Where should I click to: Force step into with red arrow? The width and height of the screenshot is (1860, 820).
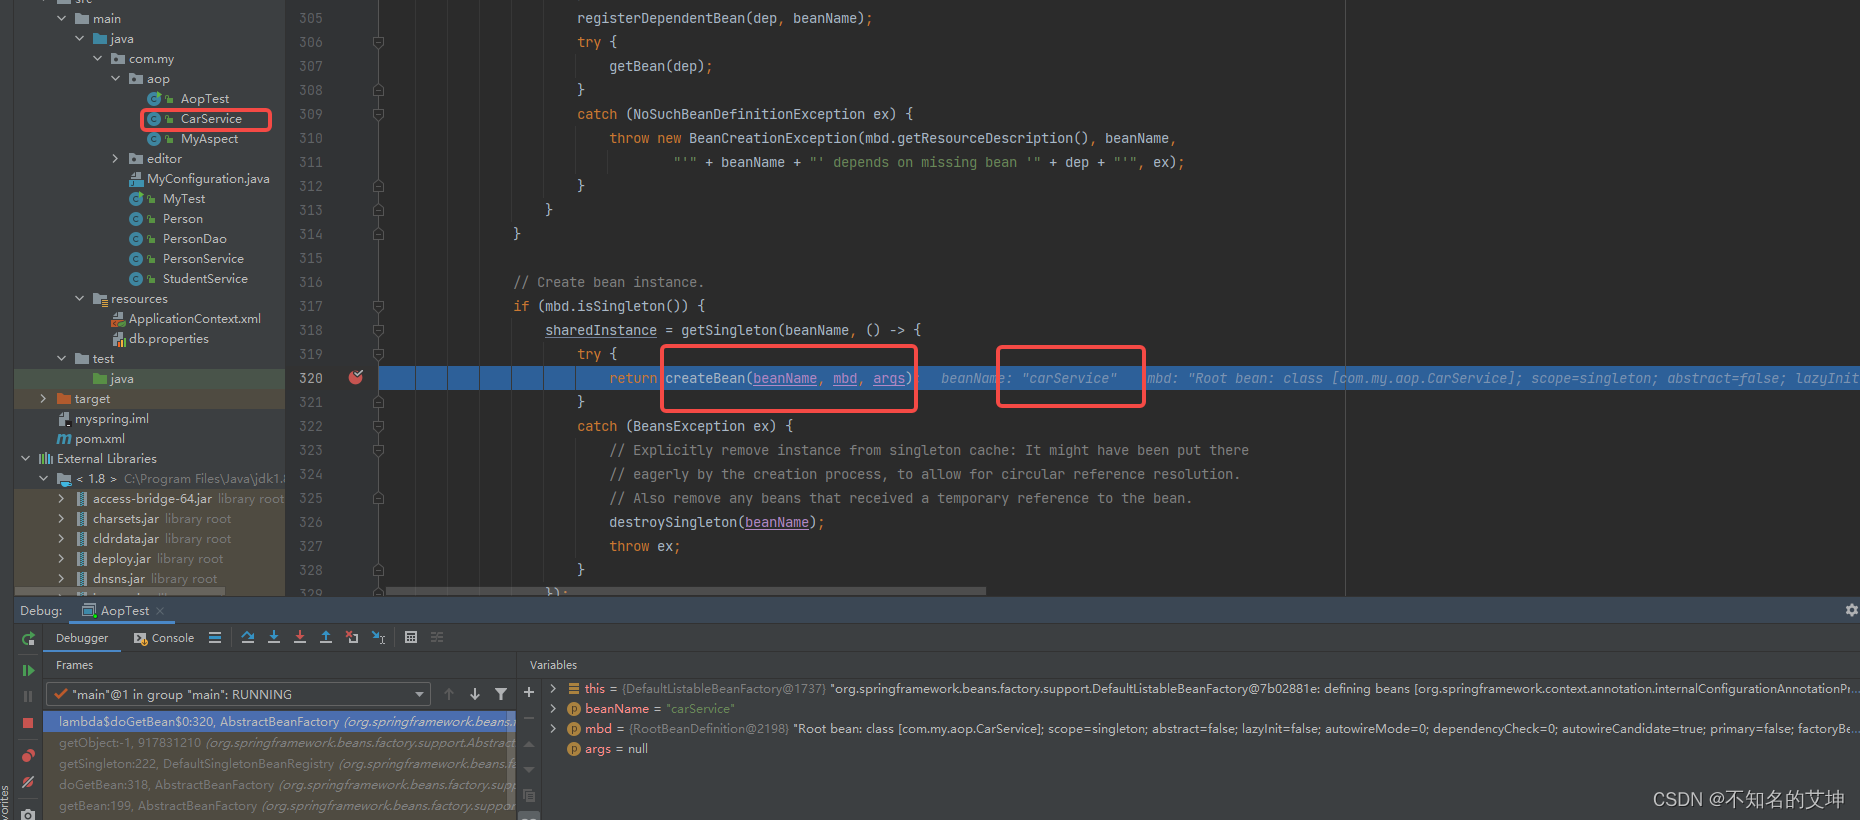coord(300,638)
